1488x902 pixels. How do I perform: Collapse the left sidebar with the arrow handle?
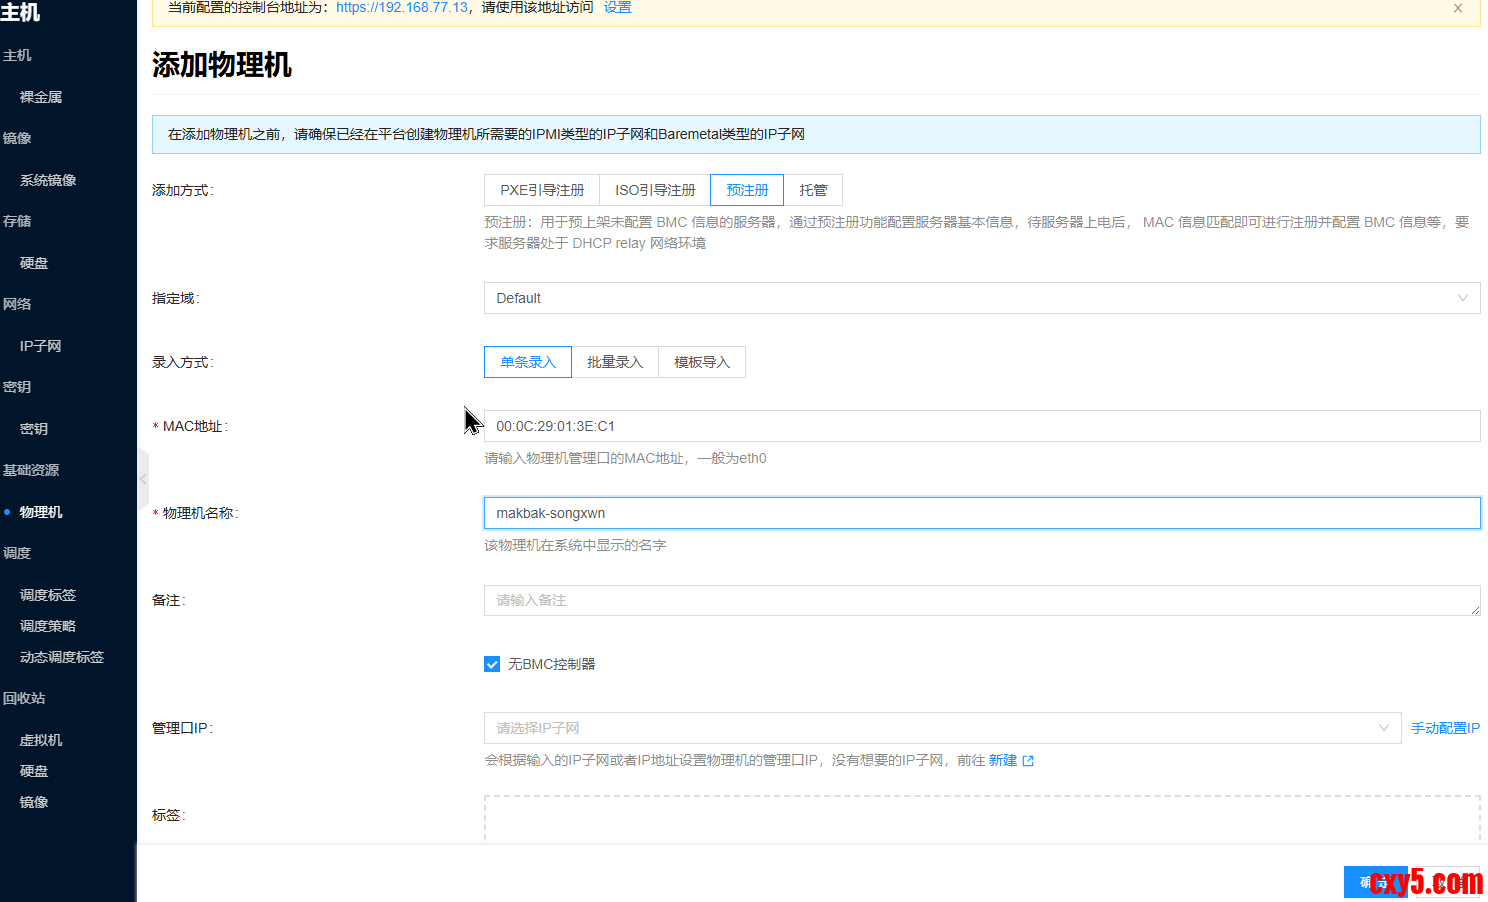pos(143,479)
